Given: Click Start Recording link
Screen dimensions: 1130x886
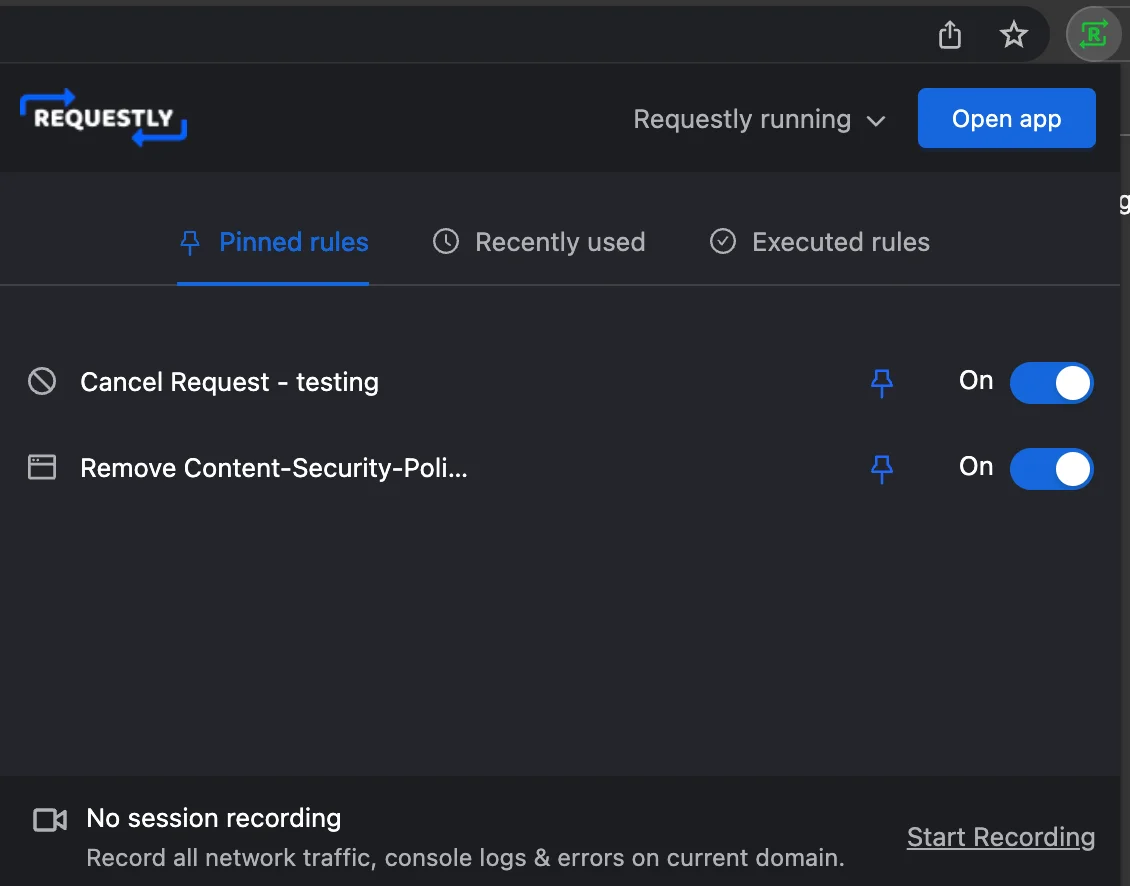Looking at the screenshot, I should tap(1000, 837).
